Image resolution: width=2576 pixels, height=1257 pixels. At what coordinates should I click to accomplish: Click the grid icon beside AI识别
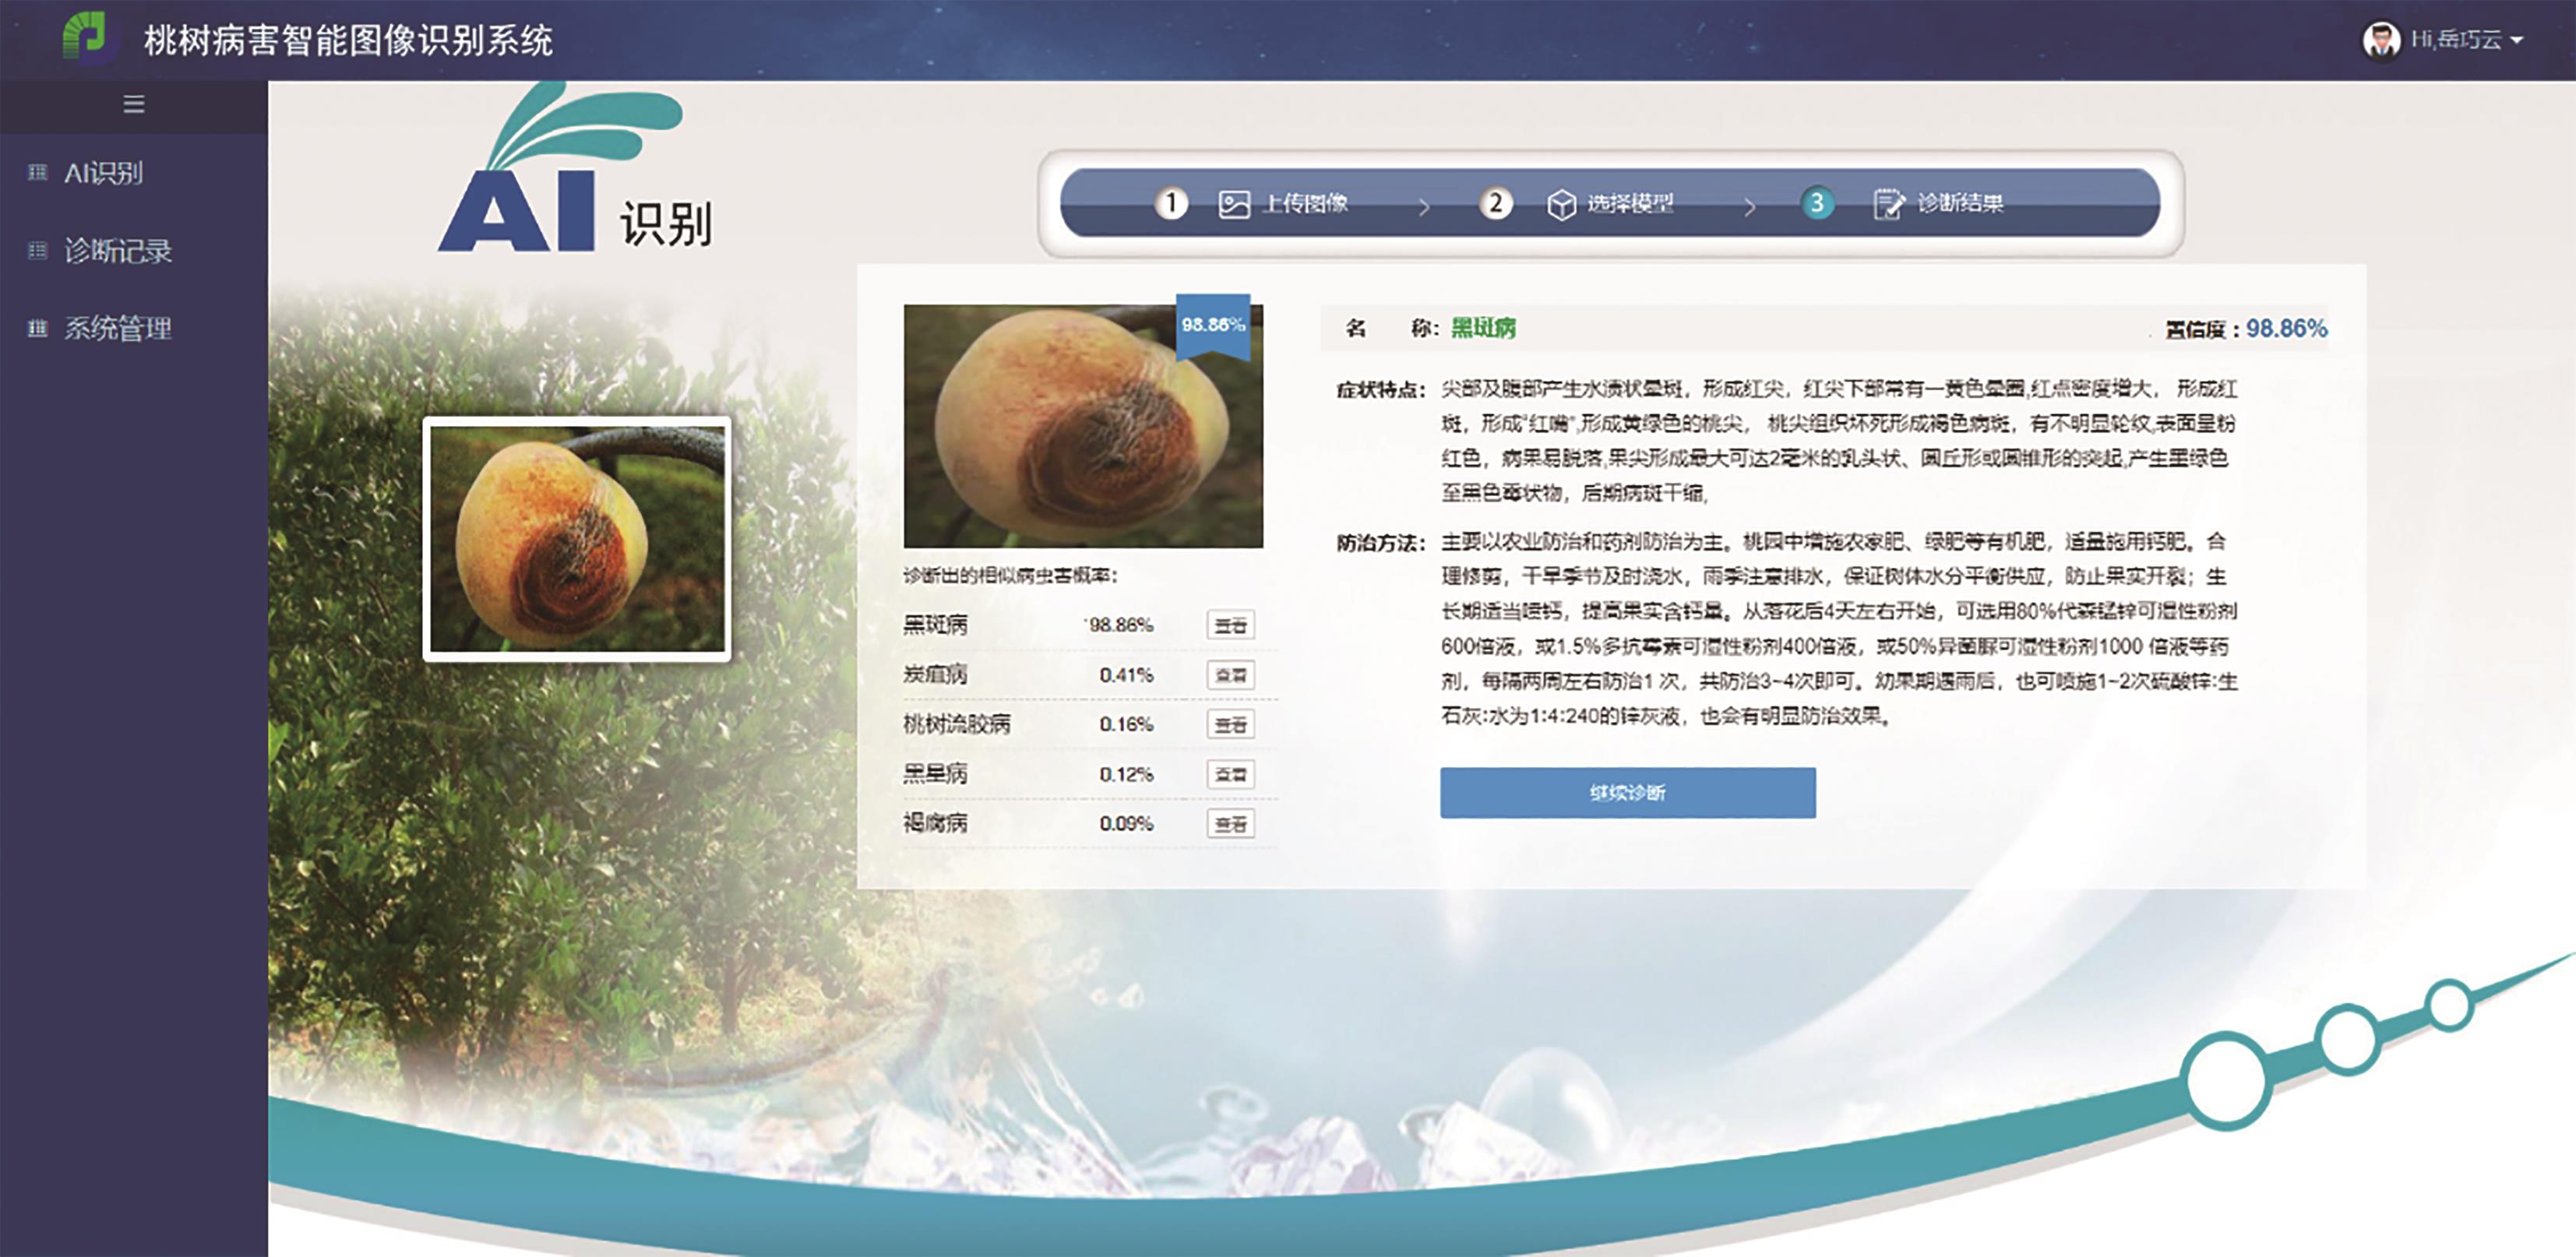tap(38, 172)
